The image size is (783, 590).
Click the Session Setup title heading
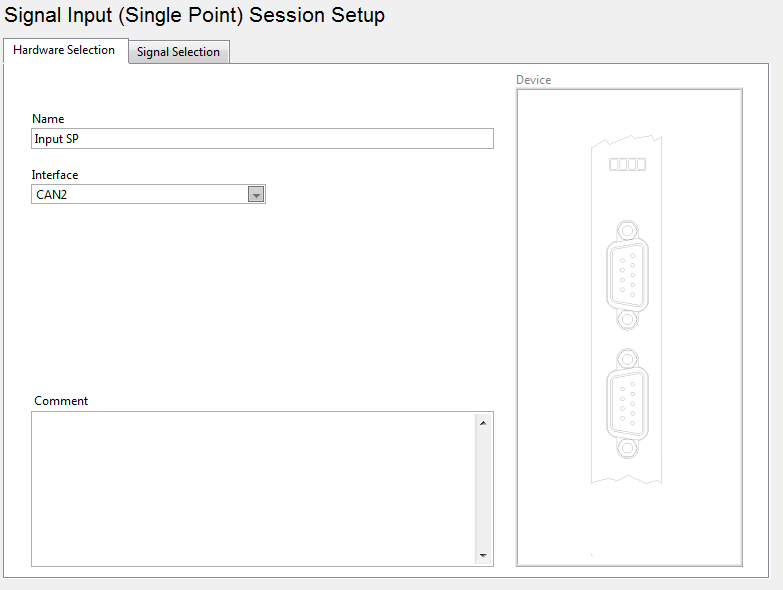[195, 15]
